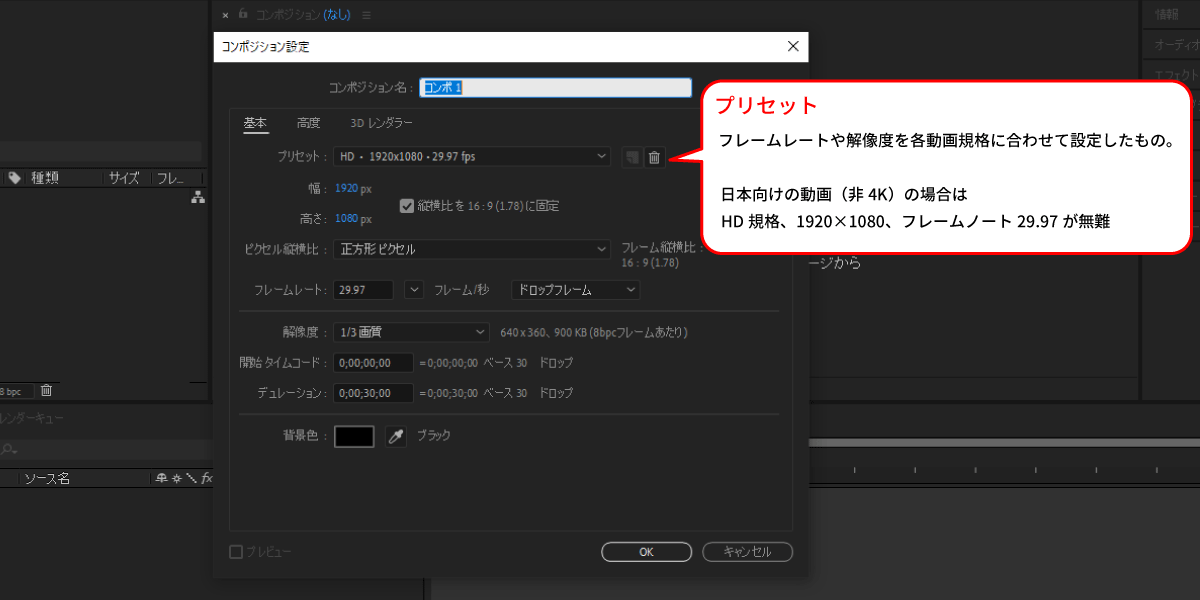This screenshot has height=600, width=1200.
Task: Click the timeline search magnifier icon
Action: [8, 450]
